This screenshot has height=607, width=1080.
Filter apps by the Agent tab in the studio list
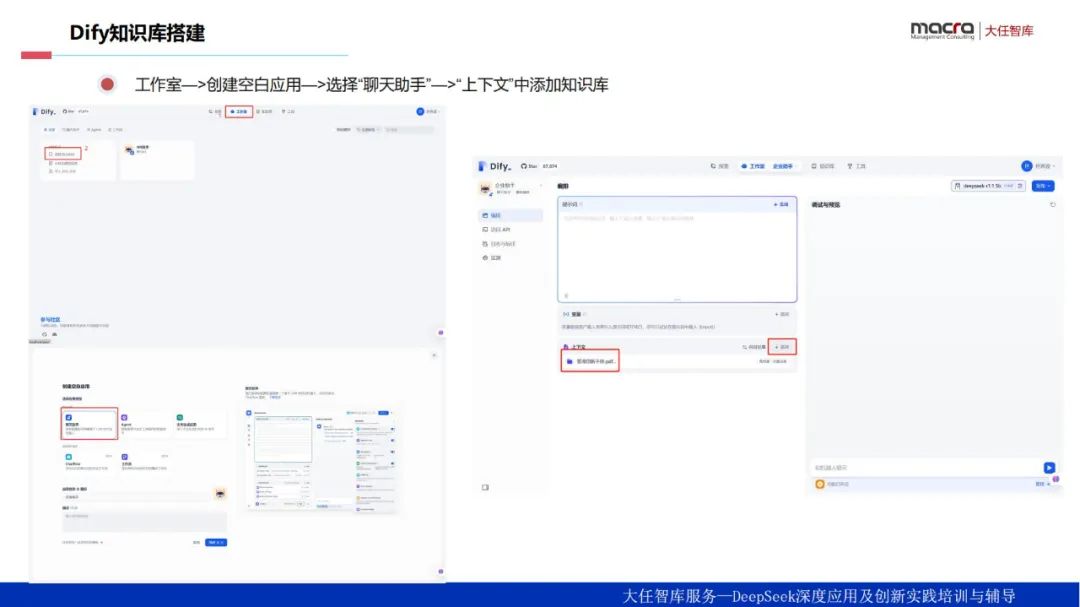[94, 130]
